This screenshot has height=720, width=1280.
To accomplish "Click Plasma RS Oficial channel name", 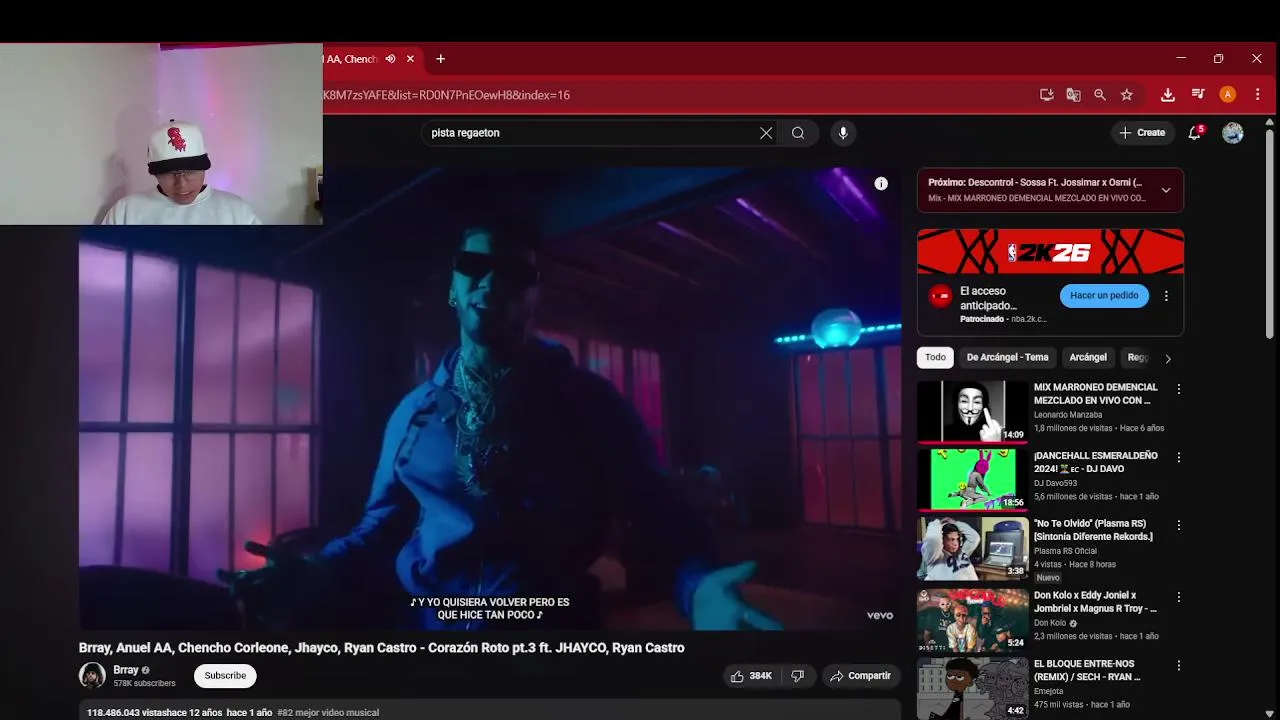I will [1065, 551].
